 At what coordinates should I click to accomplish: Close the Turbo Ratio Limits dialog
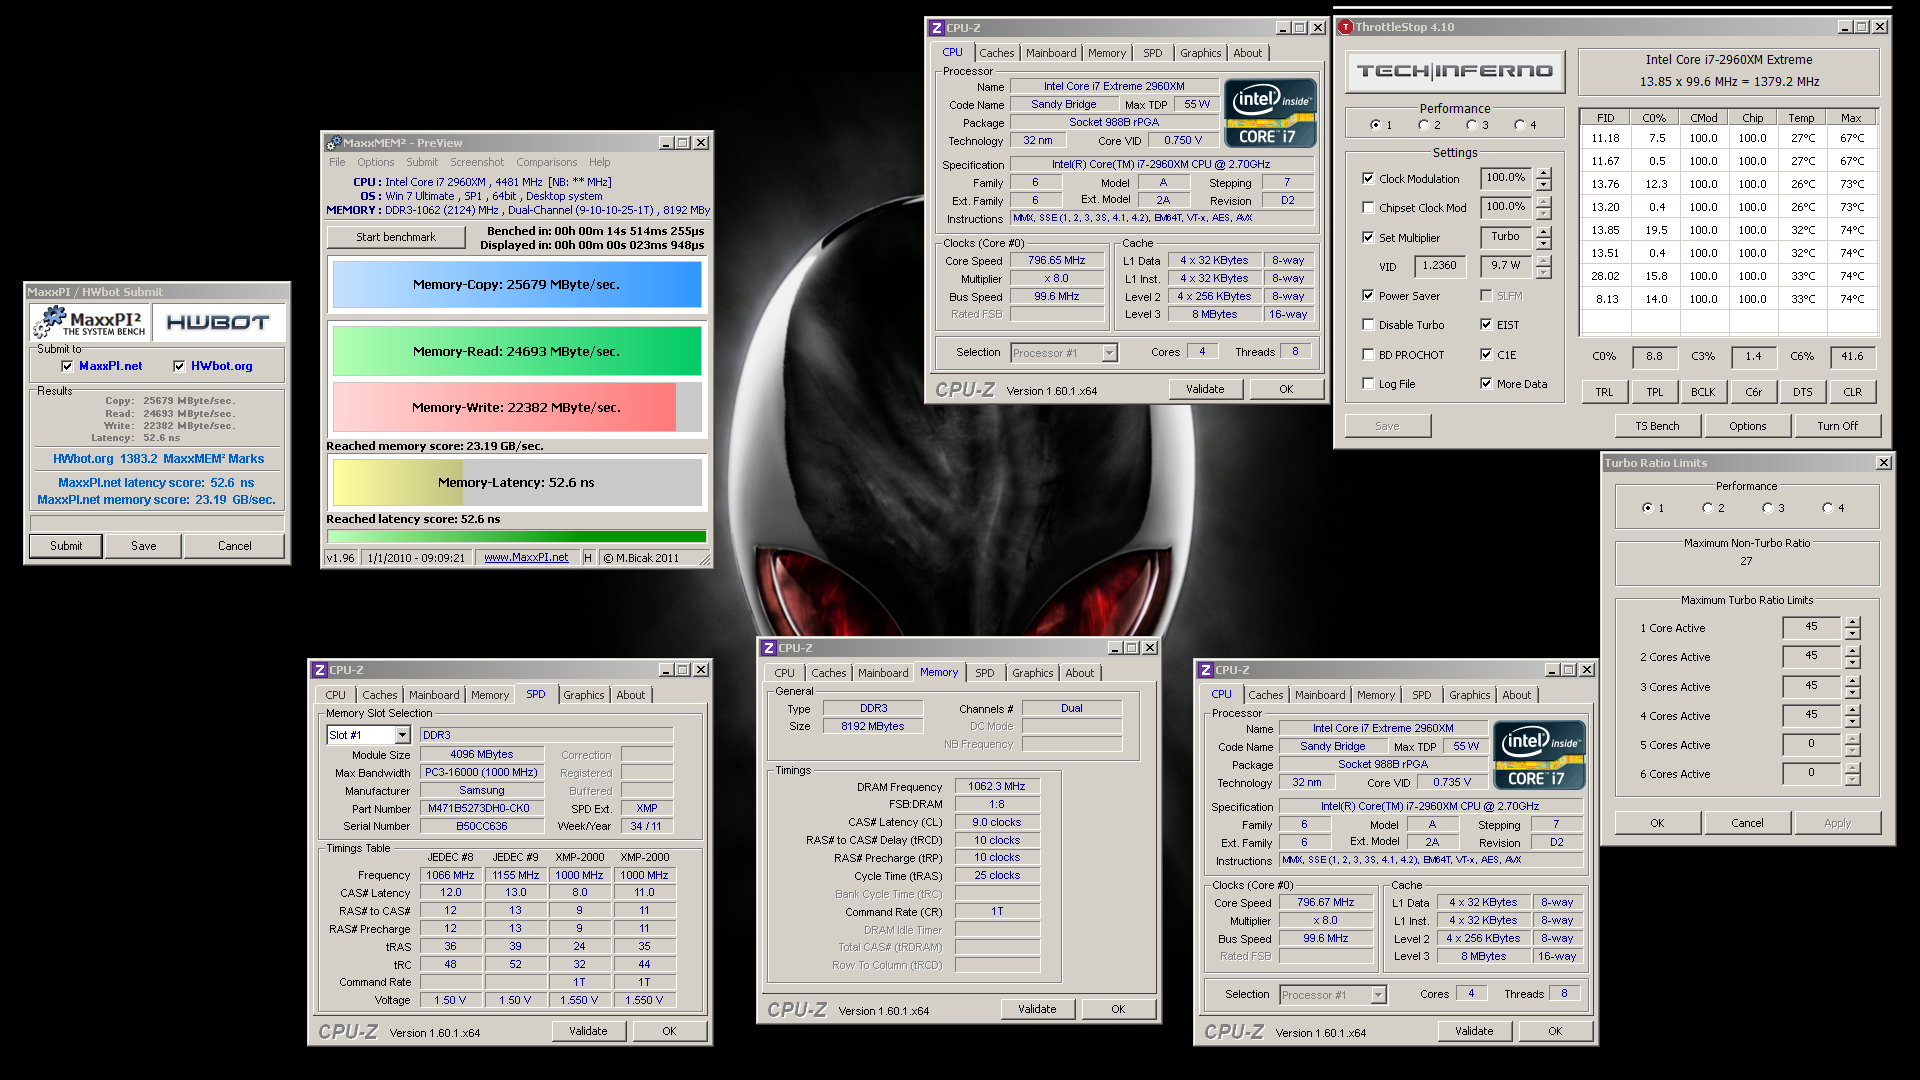[1884, 463]
